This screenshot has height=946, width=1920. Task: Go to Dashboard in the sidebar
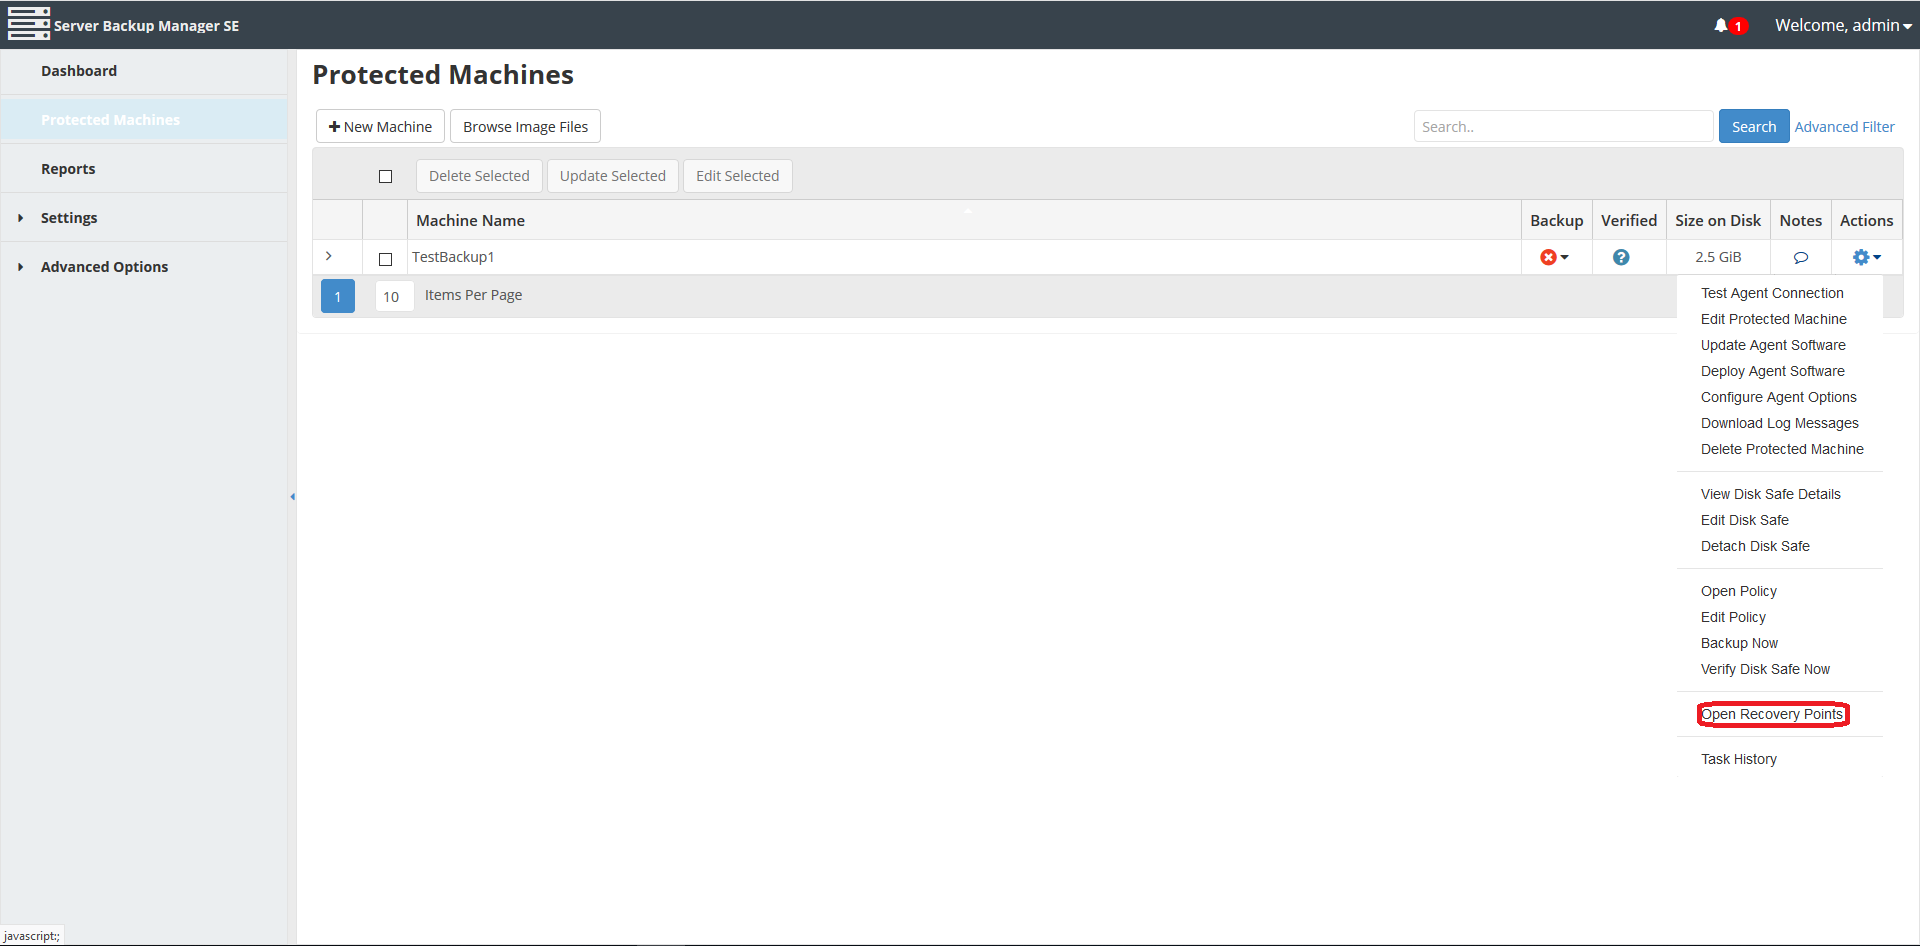79,71
